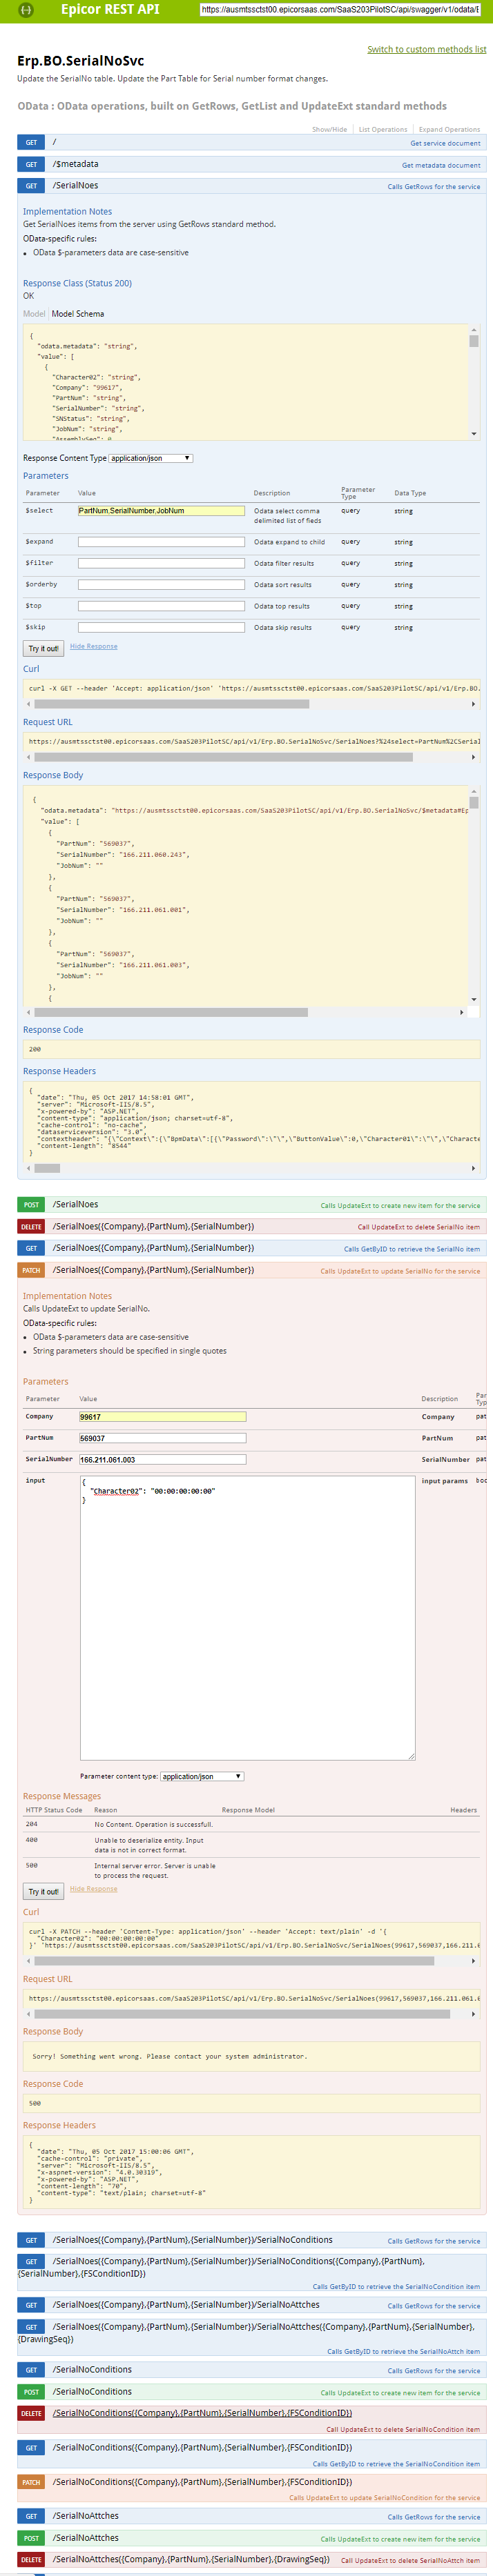Open the Get service document link

[445, 143]
